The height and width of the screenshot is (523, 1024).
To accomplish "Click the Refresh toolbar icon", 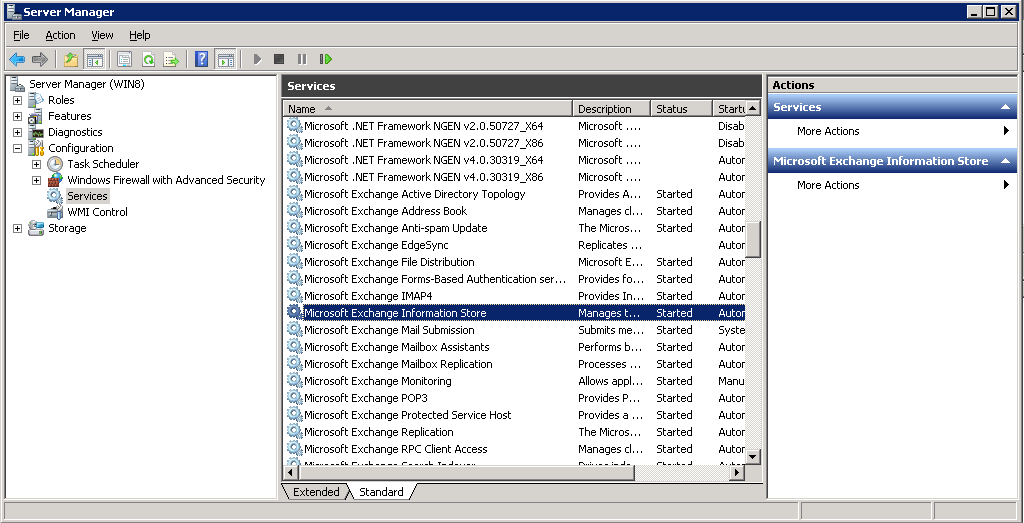I will (x=148, y=59).
